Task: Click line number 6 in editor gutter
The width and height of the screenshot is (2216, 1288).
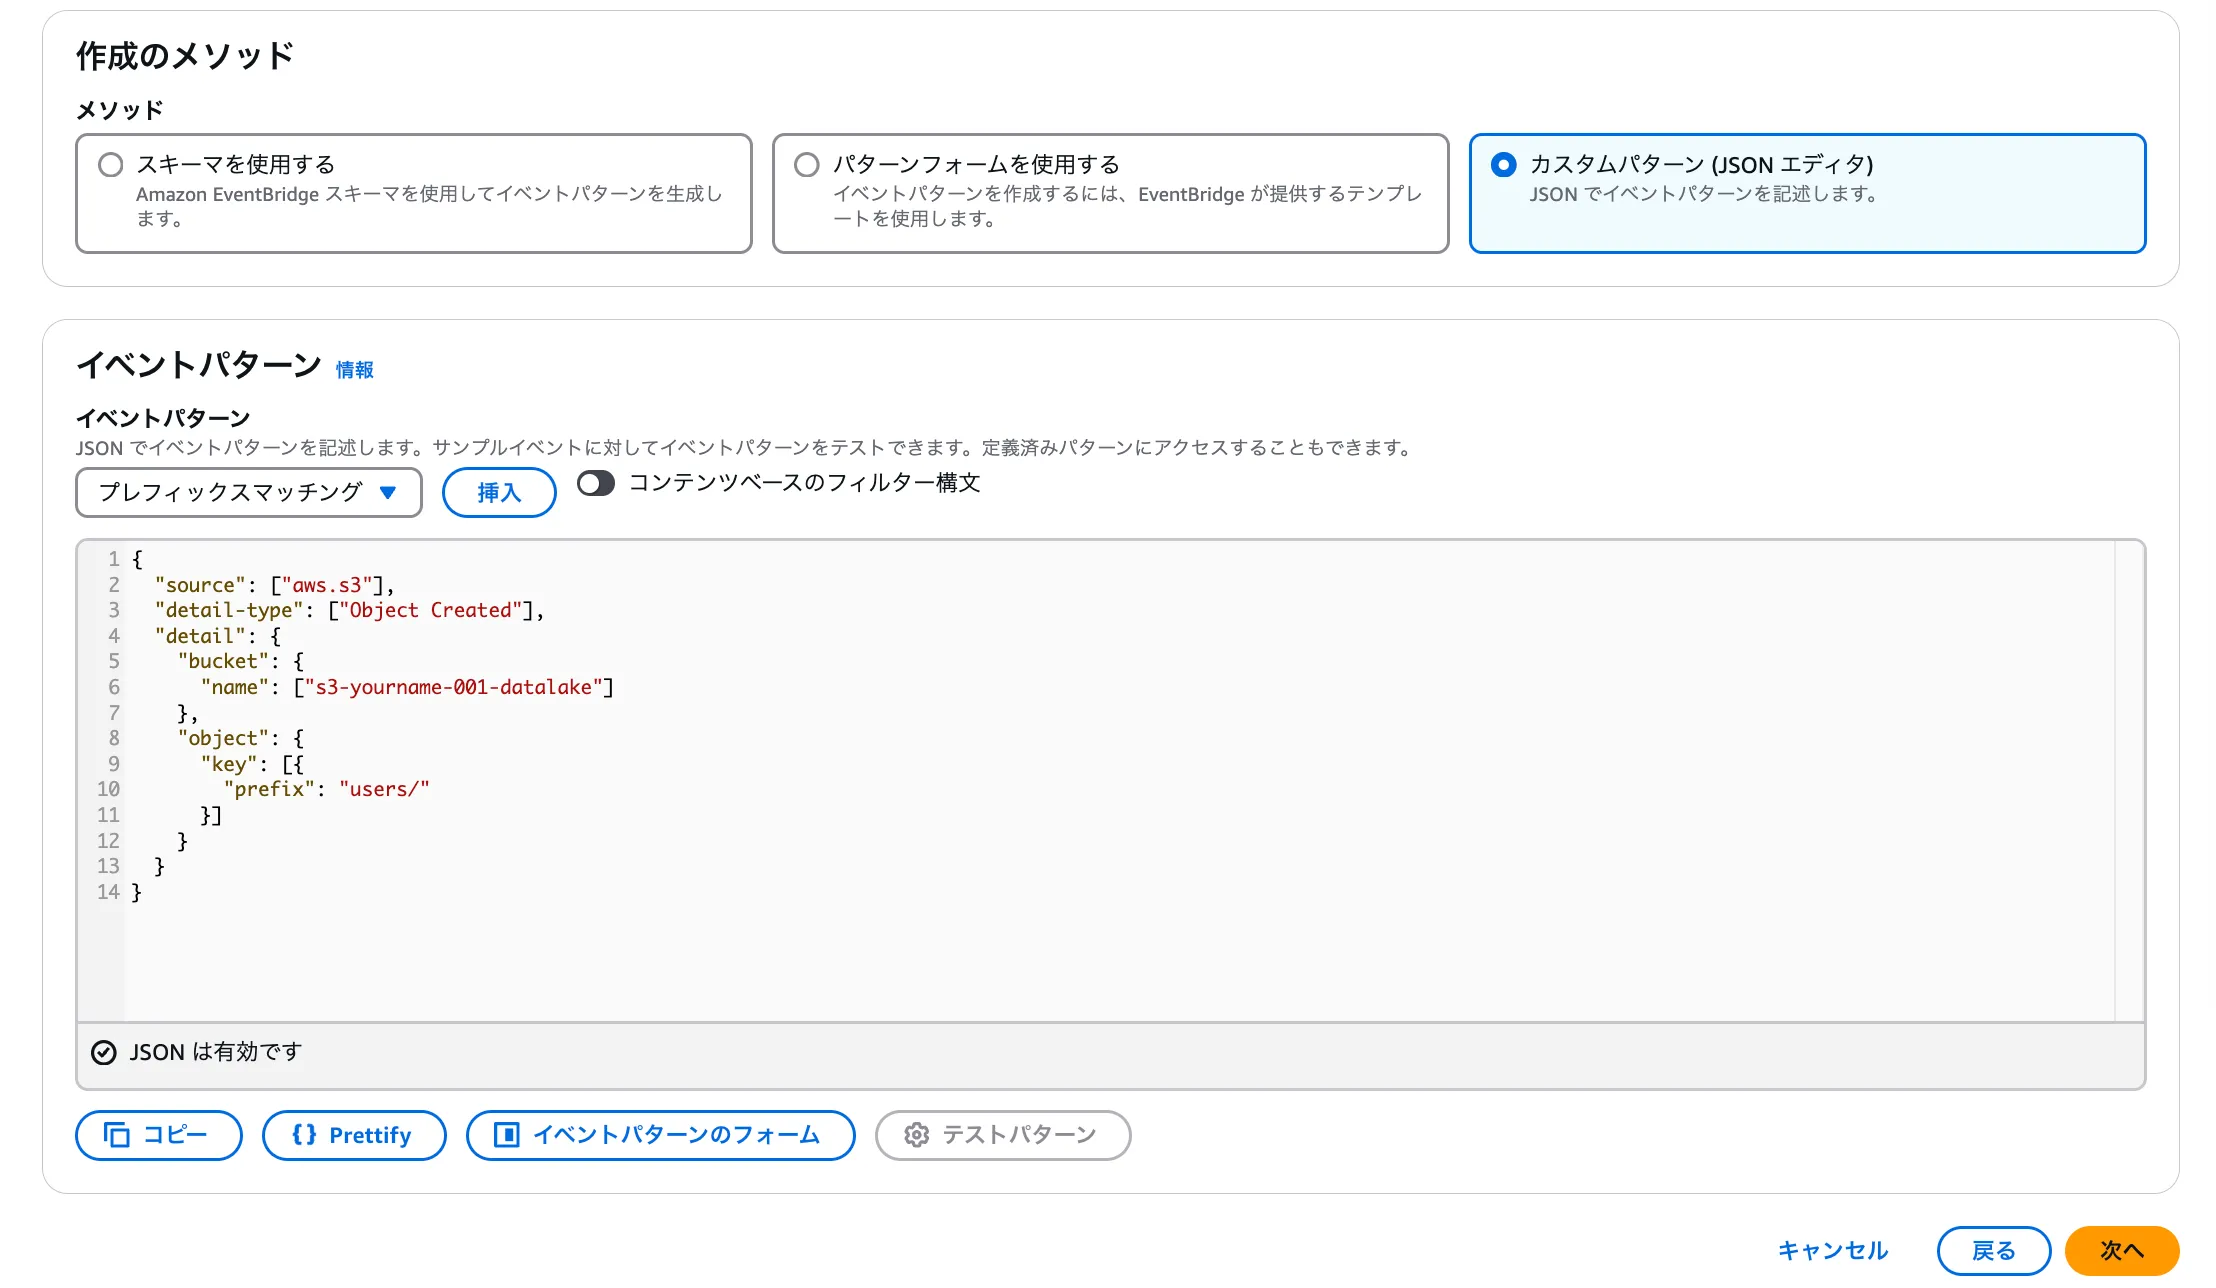Action: pos(114,687)
